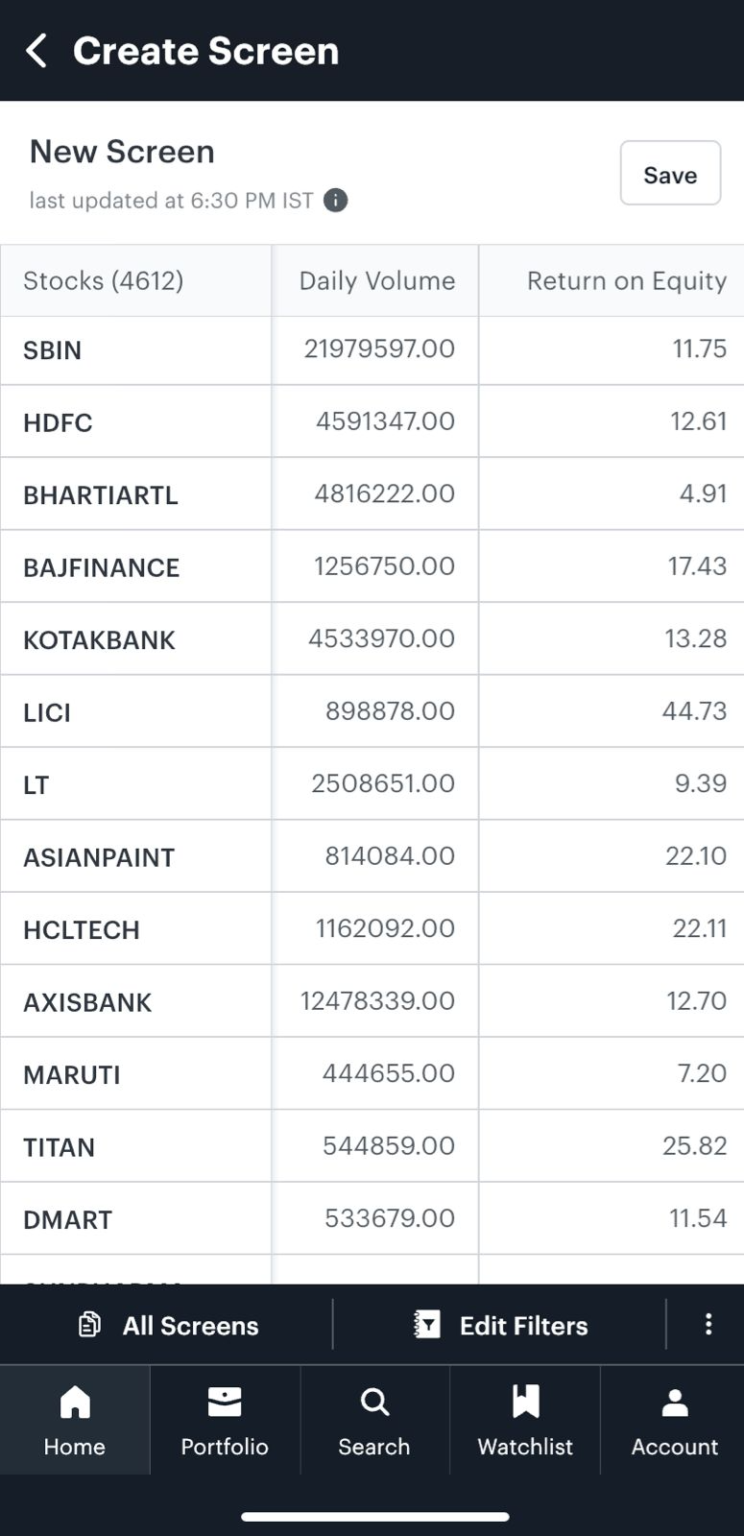Tap the info icon beside last updated
Viewport: 744px width, 1536px height.
pos(336,201)
